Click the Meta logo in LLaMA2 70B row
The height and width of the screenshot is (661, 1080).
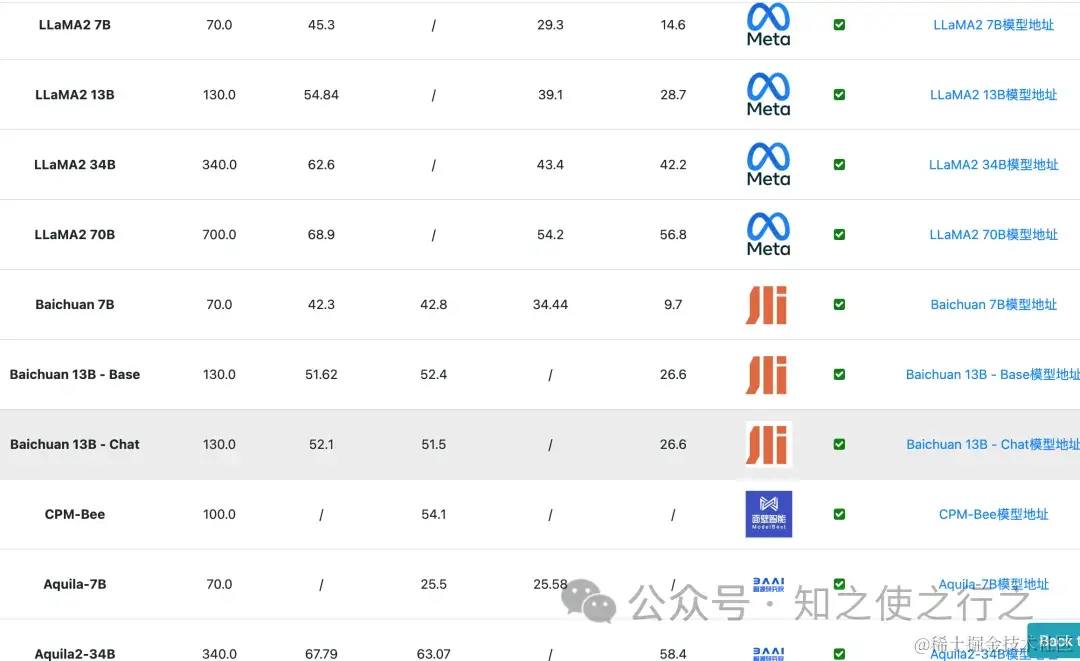[x=769, y=234]
